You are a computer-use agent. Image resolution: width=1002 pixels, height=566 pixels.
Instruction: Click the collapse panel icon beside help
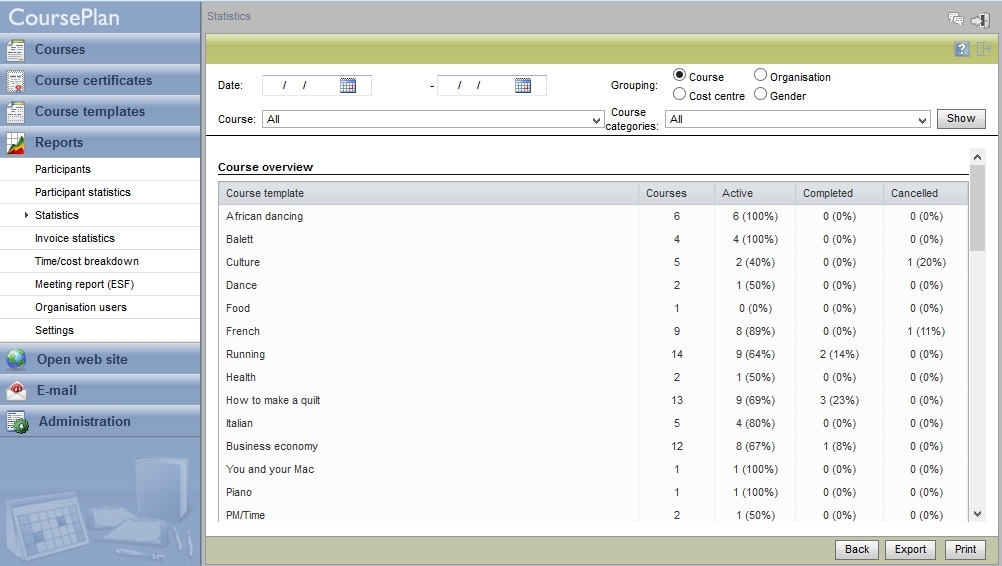click(983, 49)
